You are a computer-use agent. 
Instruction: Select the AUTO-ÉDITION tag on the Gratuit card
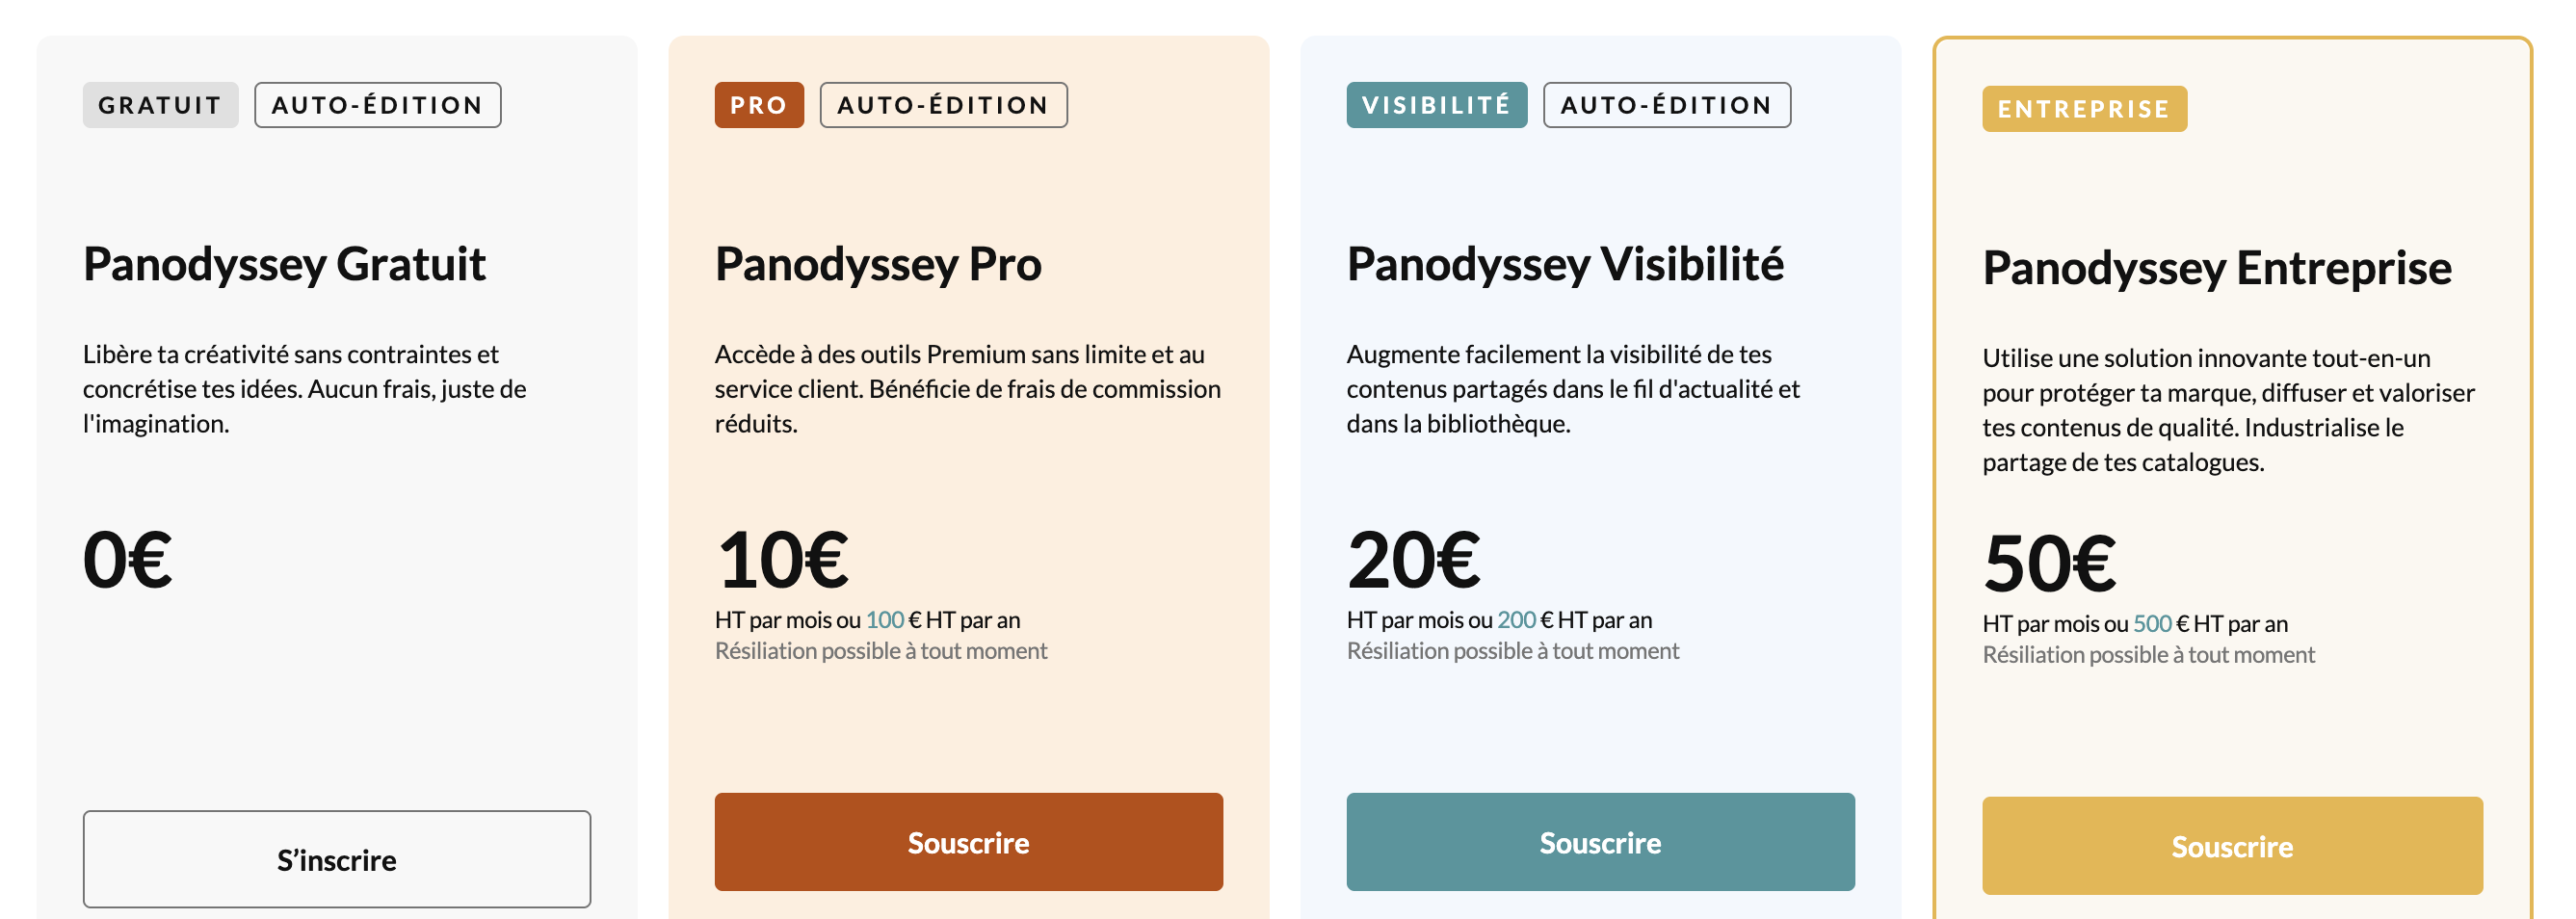pos(378,105)
